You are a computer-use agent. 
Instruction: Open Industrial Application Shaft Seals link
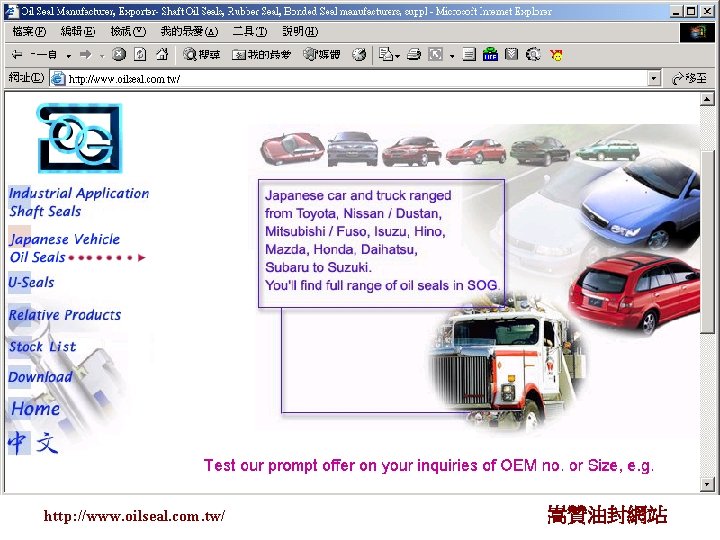point(79,202)
